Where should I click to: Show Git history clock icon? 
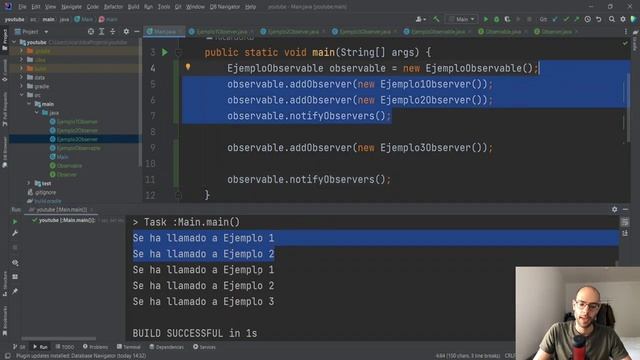(x=587, y=19)
